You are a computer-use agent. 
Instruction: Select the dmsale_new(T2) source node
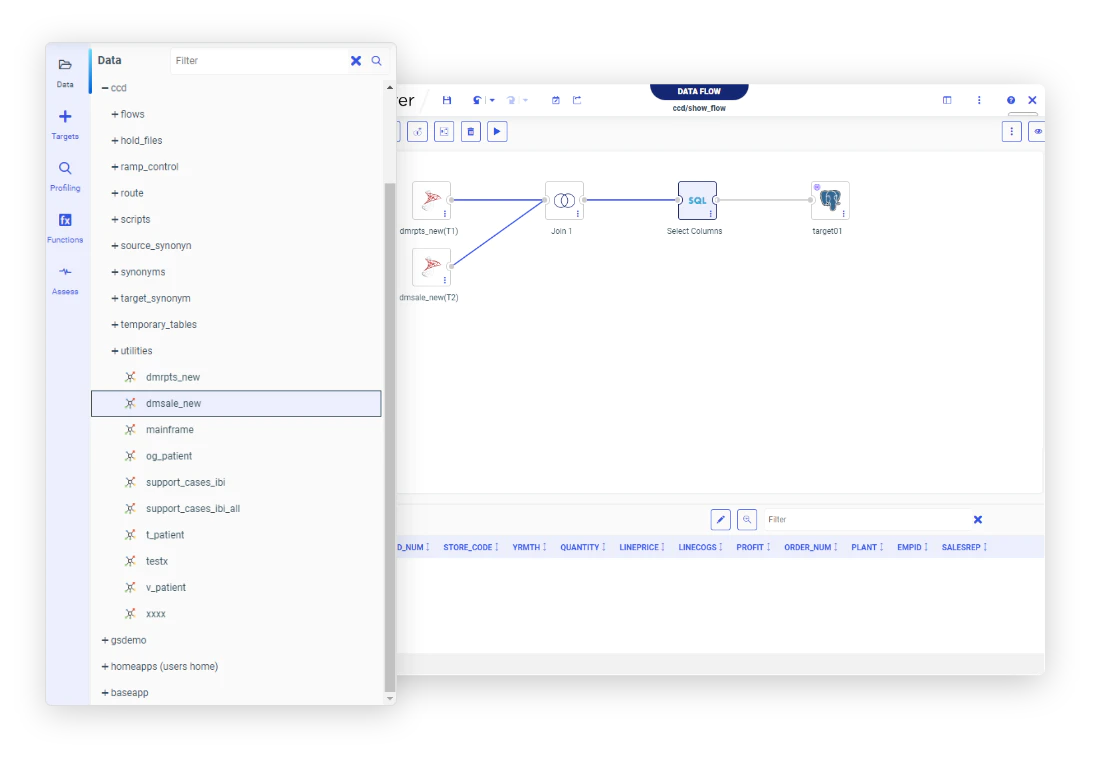point(431,267)
